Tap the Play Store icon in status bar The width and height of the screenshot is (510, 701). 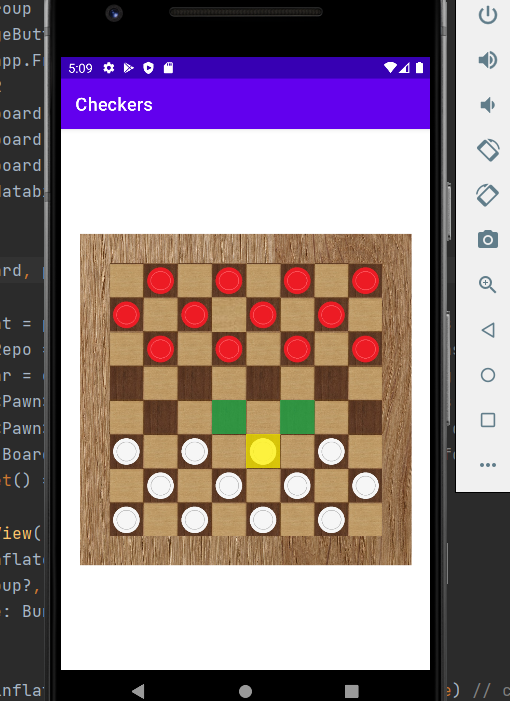(129, 68)
